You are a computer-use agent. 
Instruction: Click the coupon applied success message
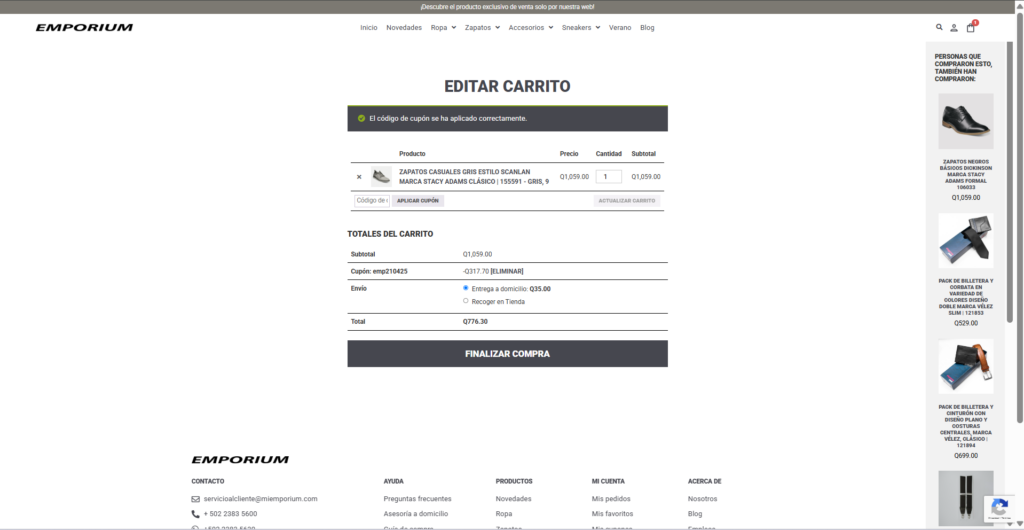point(448,118)
